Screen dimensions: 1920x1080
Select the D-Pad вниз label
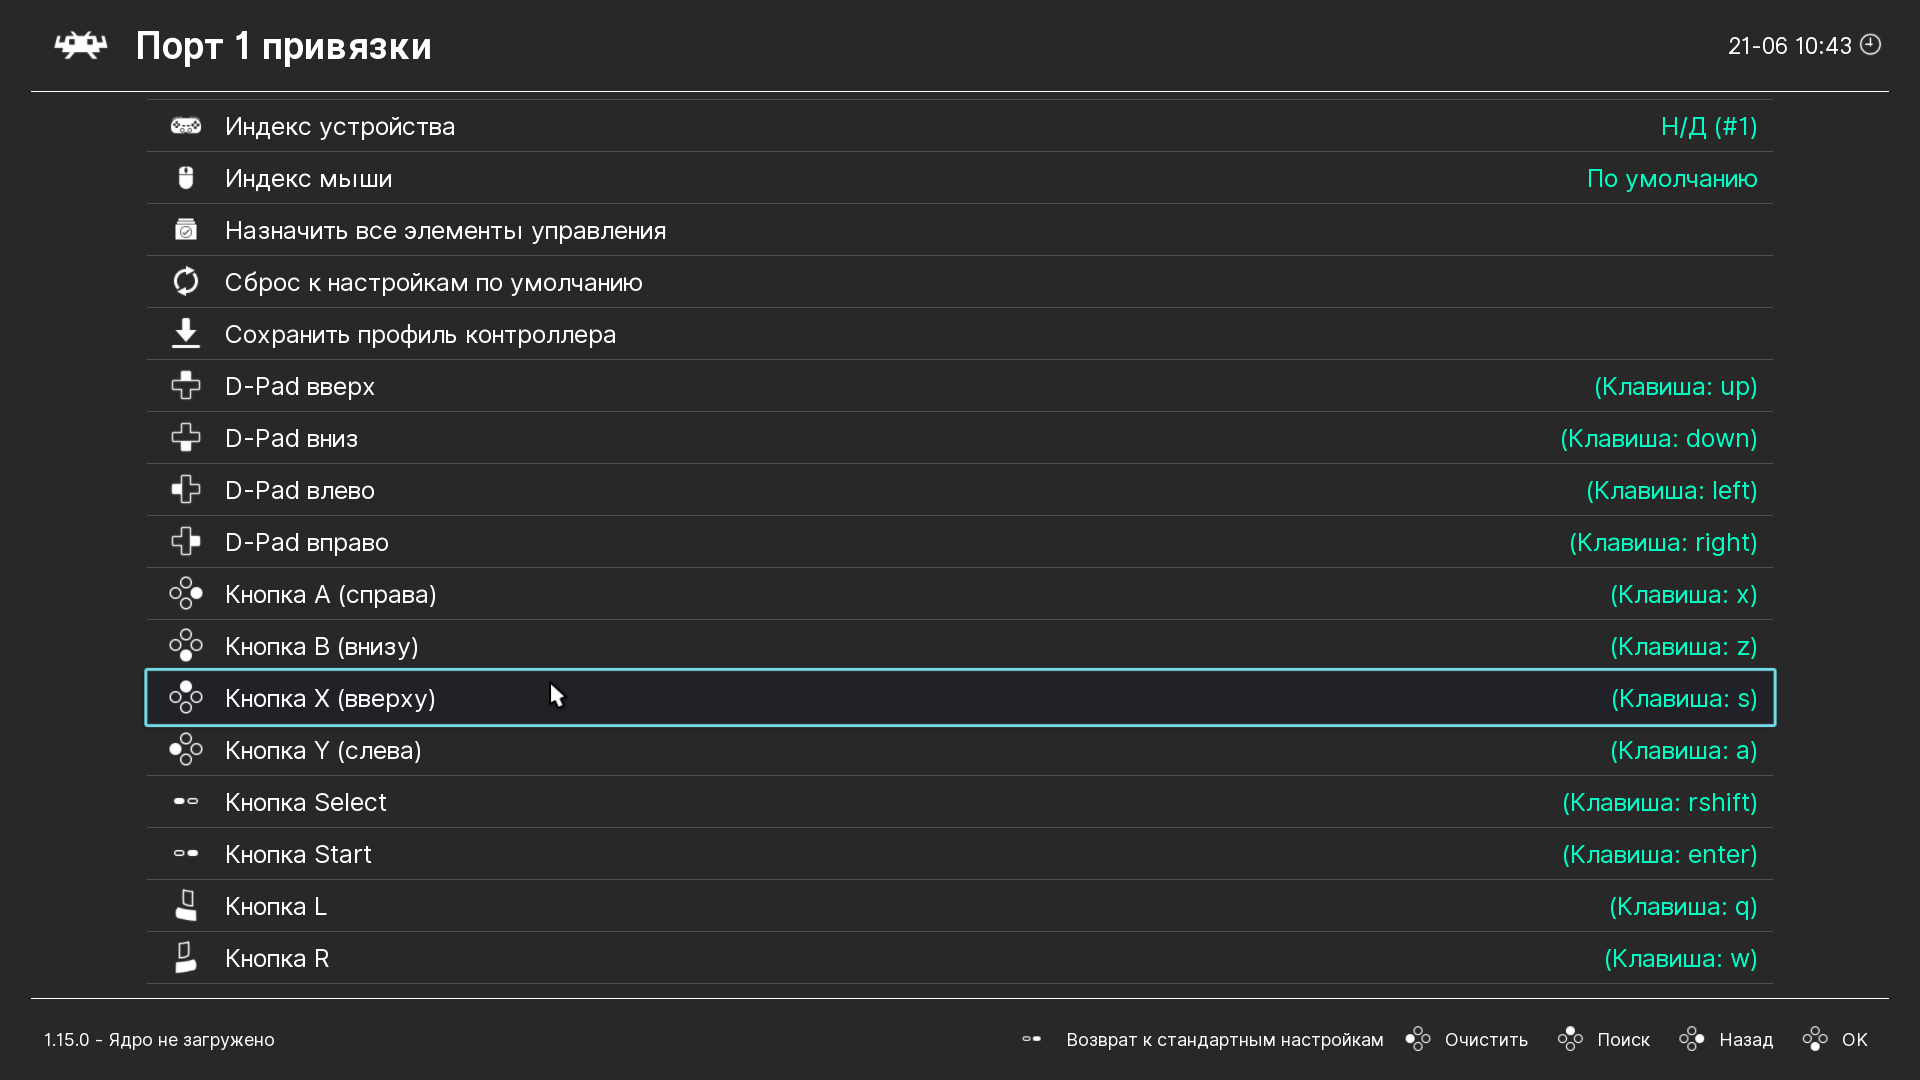291,438
